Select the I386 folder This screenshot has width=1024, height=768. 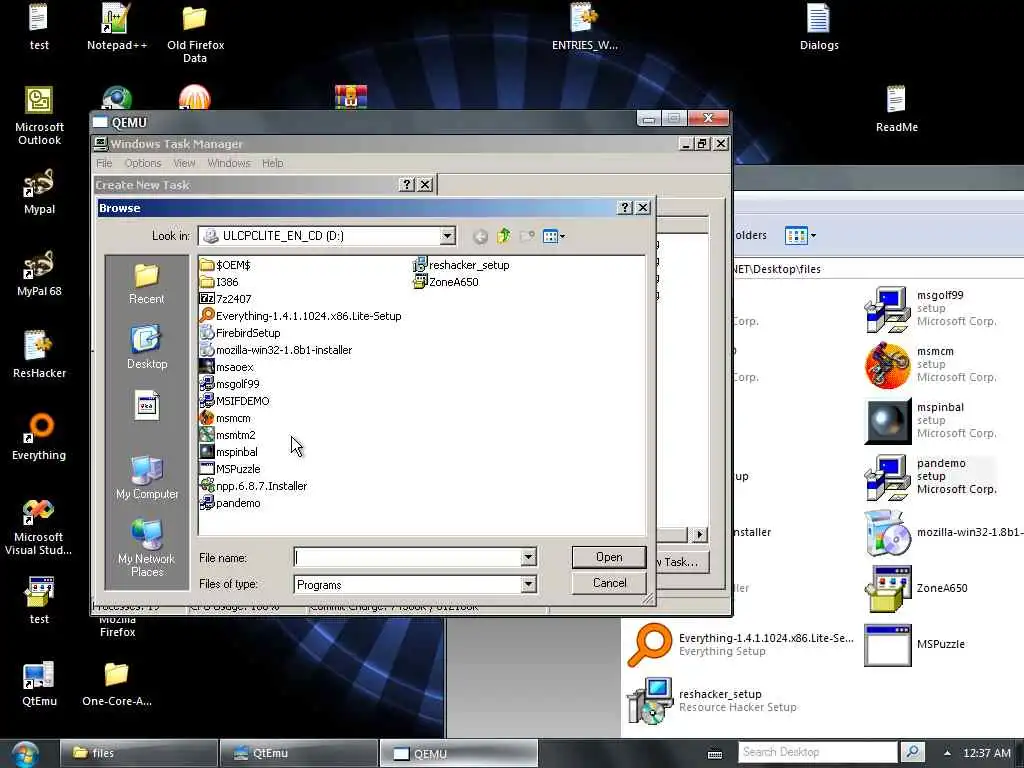tap(219, 281)
